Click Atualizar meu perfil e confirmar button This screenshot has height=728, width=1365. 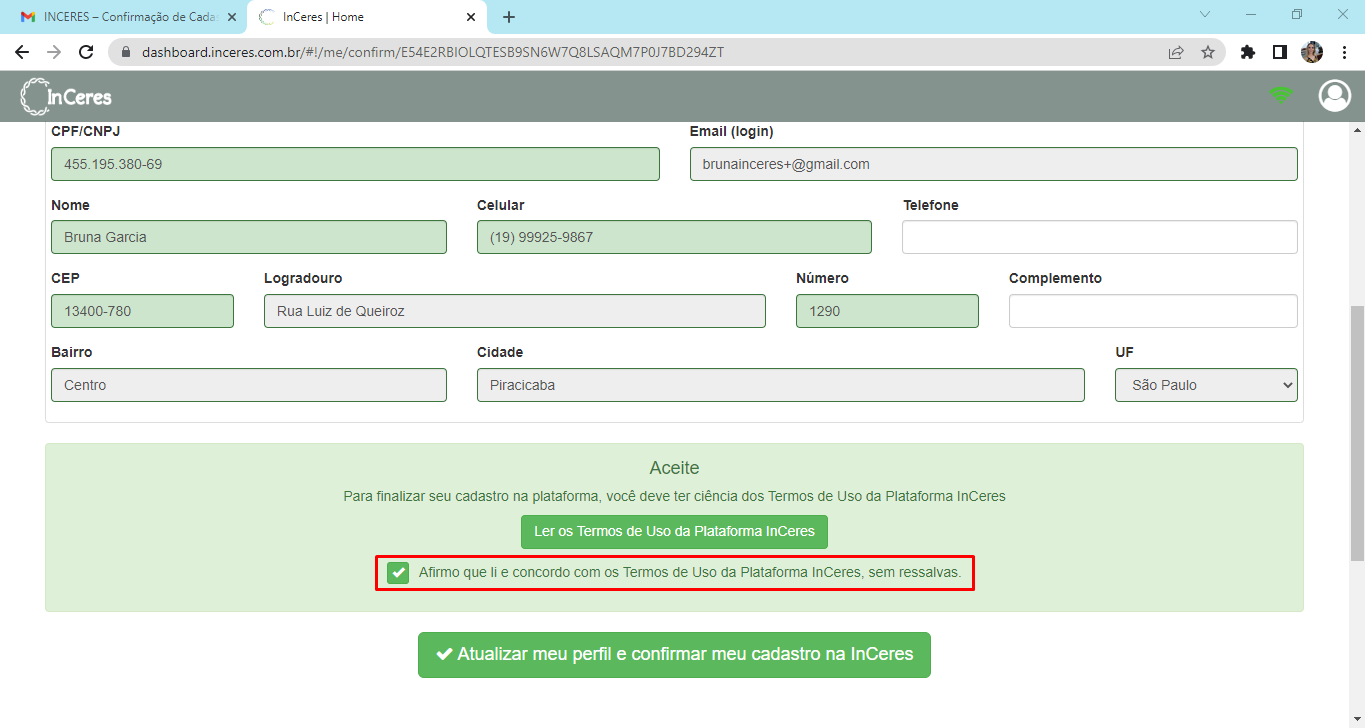click(x=674, y=655)
